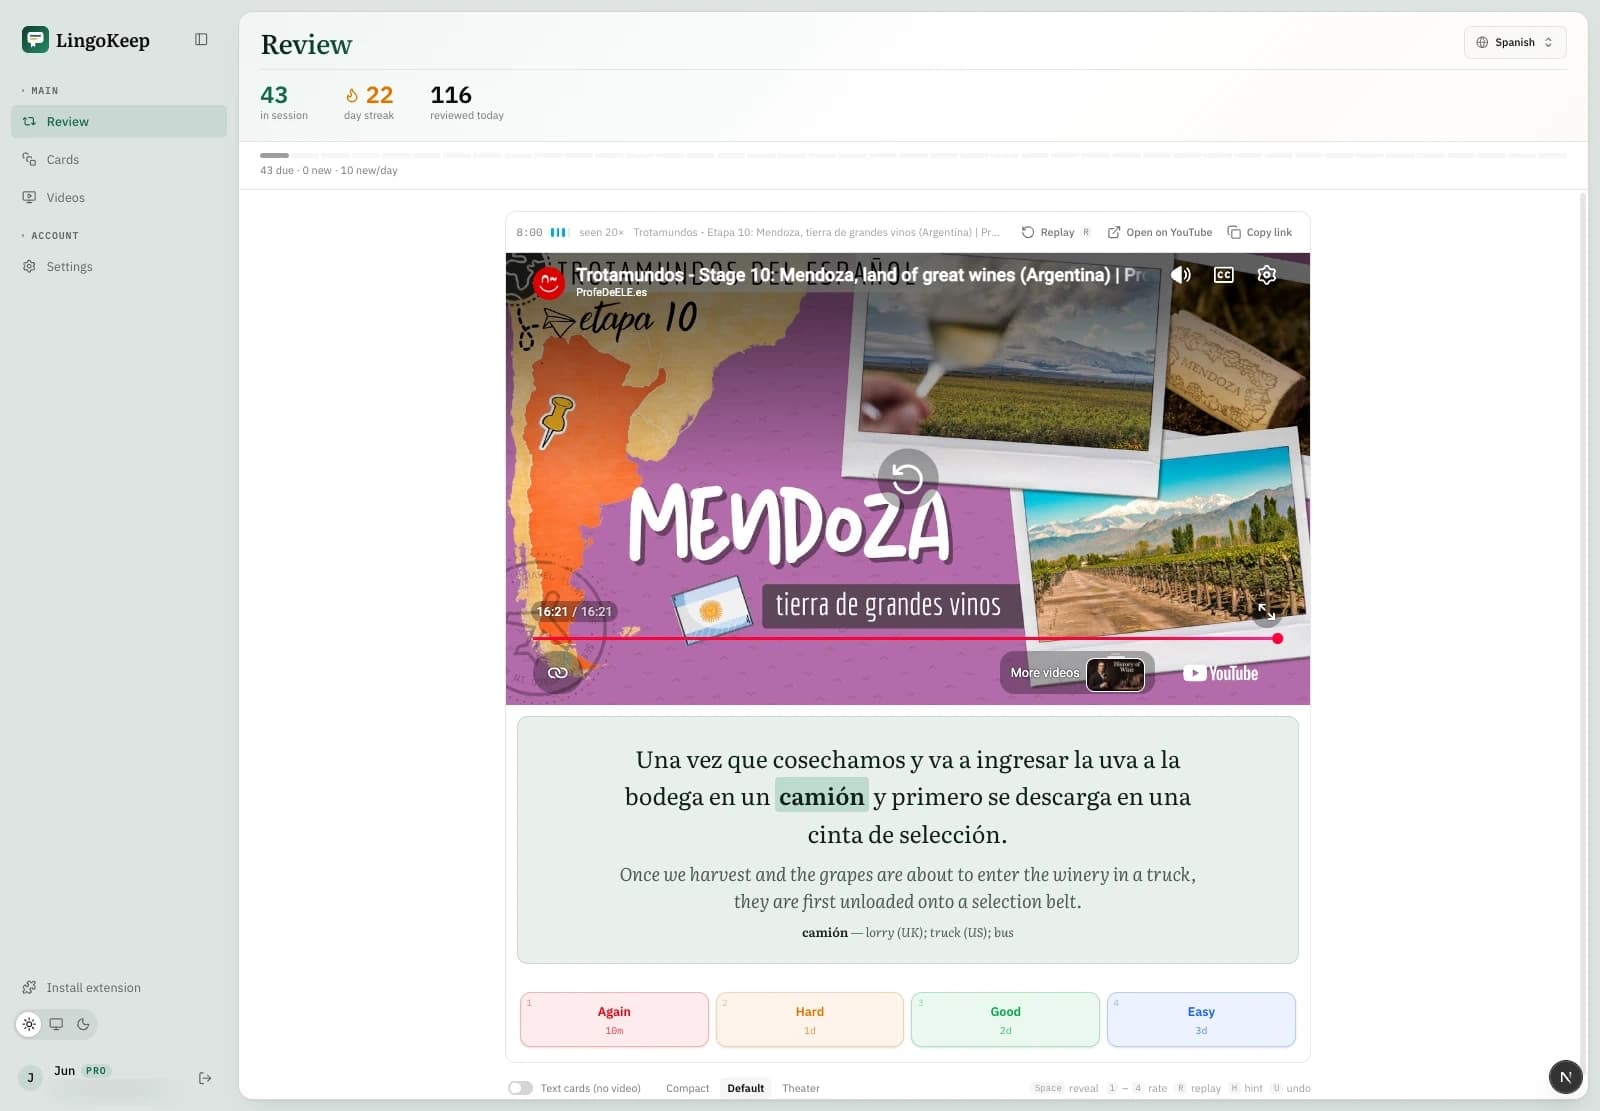The height and width of the screenshot is (1111, 1600).
Task: Select the Theater layout tab
Action: 801,1088
